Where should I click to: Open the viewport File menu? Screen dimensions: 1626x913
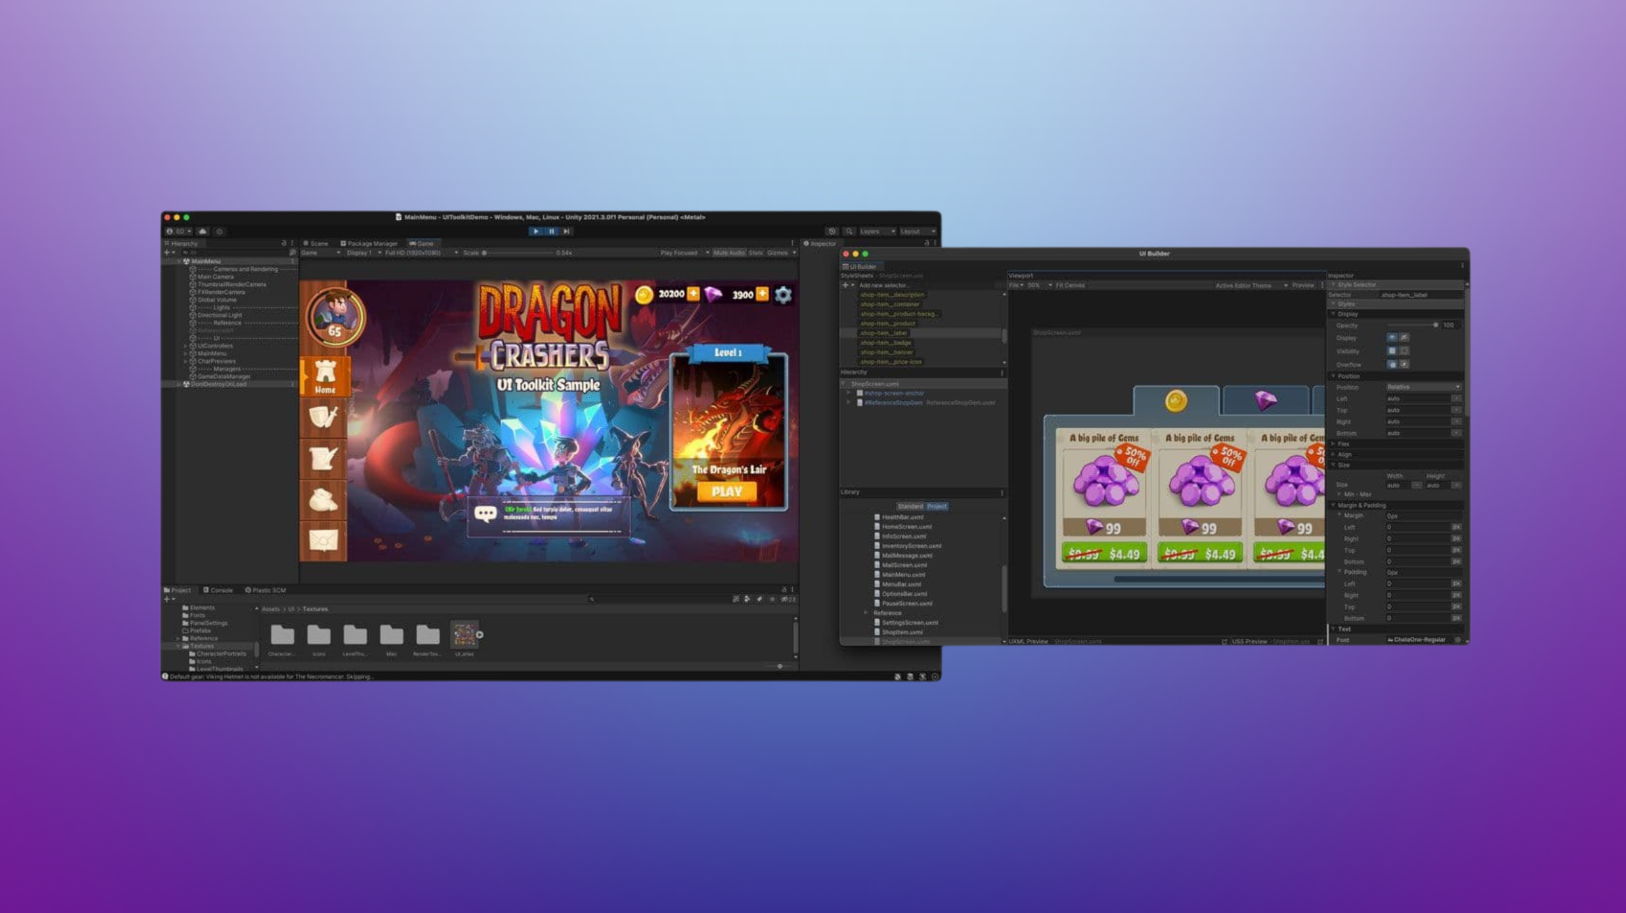[1016, 285]
